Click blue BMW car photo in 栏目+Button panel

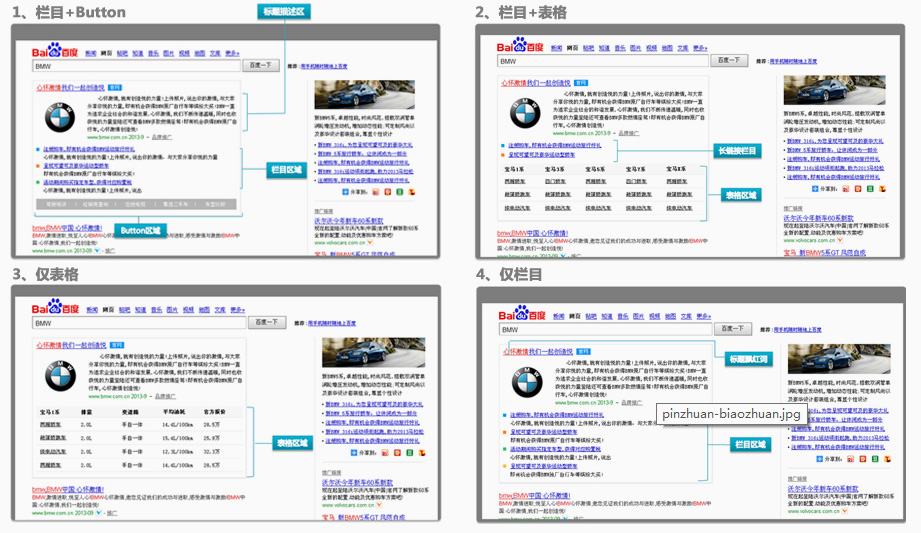point(364,95)
